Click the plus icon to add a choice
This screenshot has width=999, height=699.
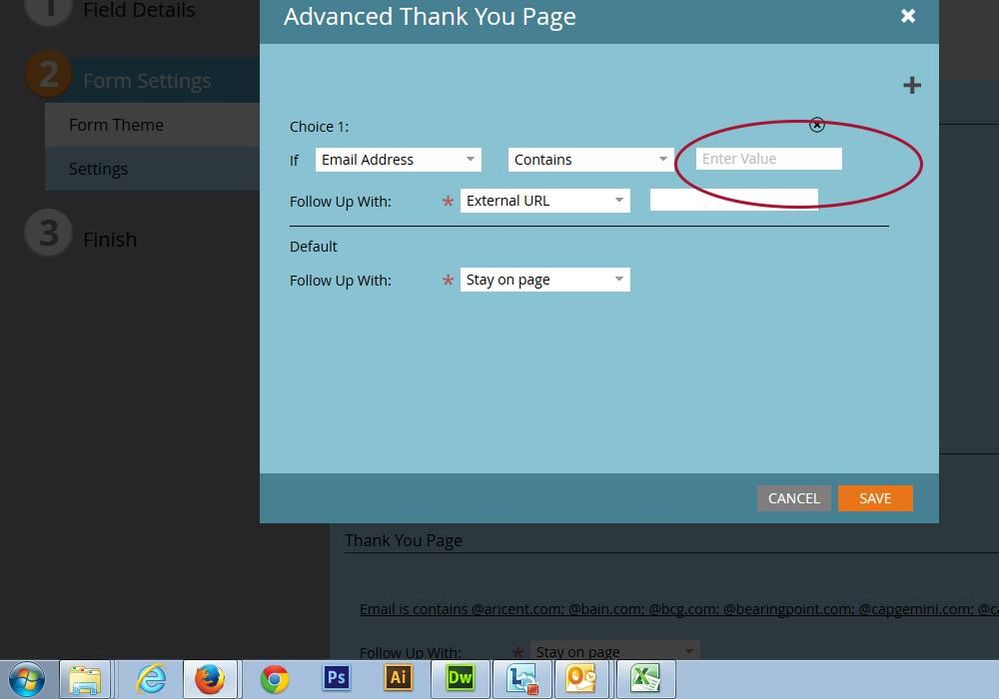pos(911,86)
